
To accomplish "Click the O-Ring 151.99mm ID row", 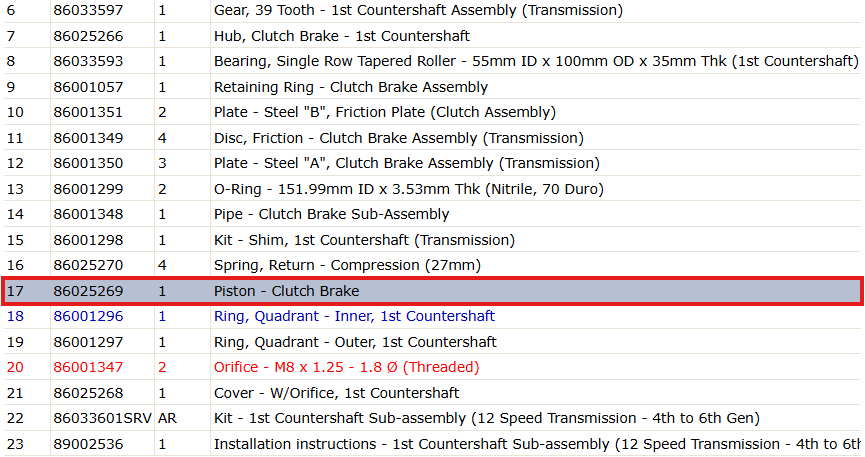I will pos(432,189).
